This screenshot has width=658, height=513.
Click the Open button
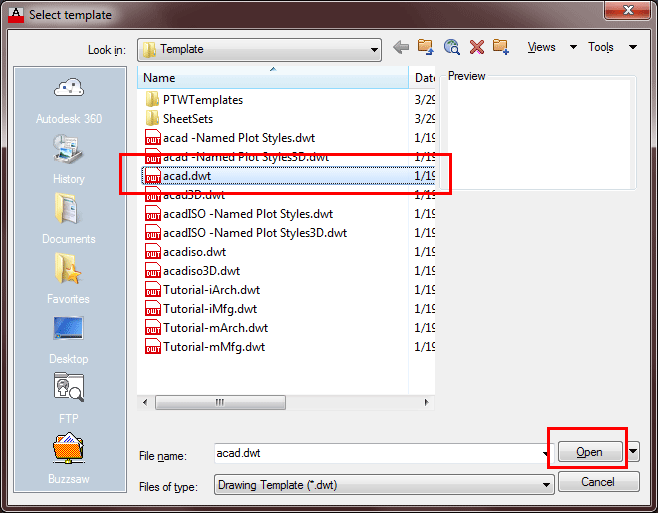(x=590, y=452)
